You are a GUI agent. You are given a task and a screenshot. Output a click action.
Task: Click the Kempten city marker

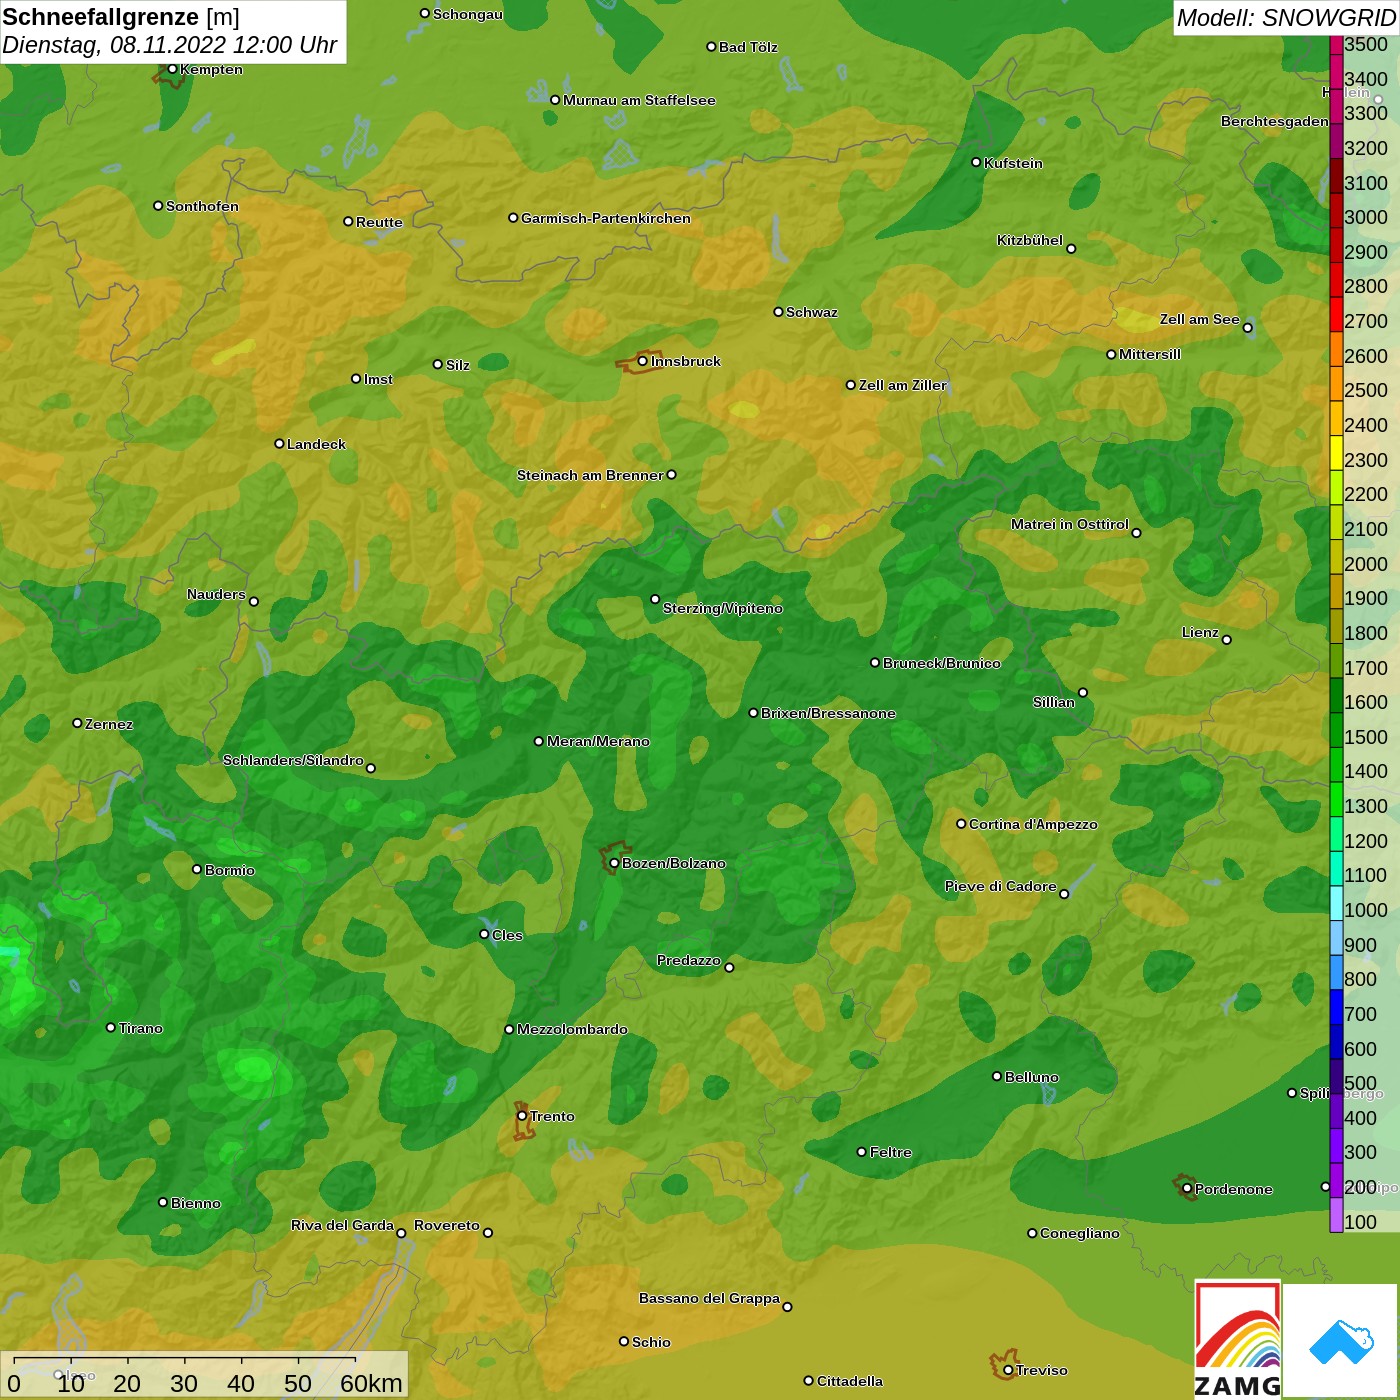[x=172, y=69]
